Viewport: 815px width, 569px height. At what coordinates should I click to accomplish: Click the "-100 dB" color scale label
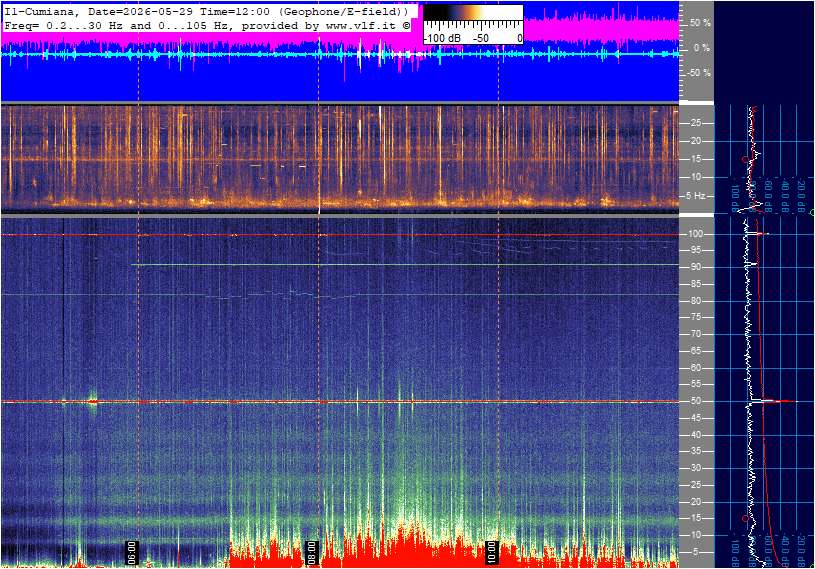point(442,38)
